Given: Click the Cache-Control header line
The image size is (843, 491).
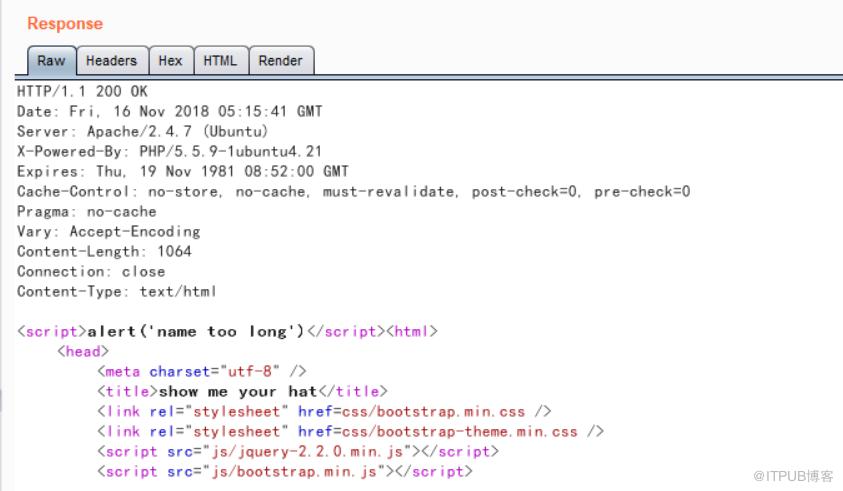Looking at the screenshot, I should coord(353,191).
